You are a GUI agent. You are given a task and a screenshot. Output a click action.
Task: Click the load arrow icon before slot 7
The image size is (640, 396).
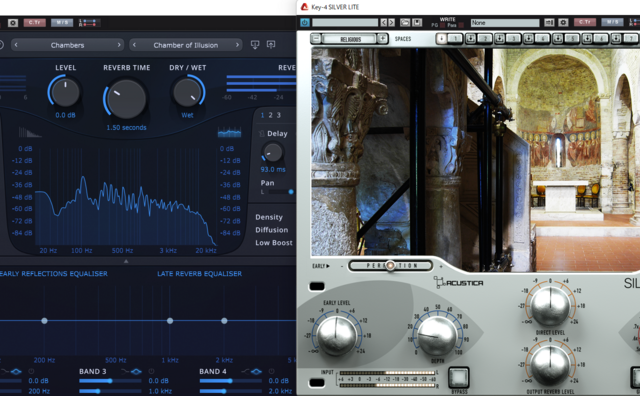[x=616, y=39]
